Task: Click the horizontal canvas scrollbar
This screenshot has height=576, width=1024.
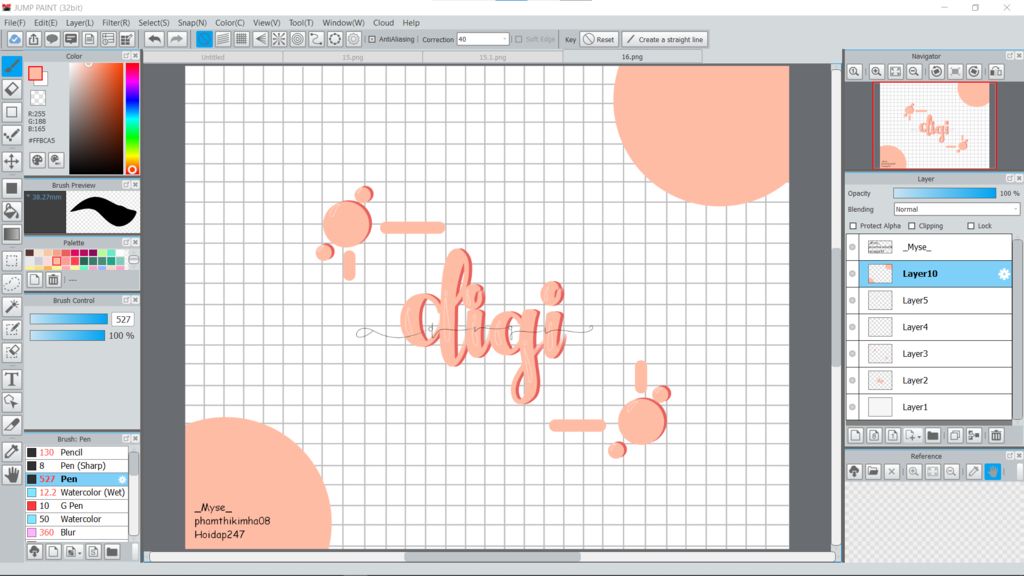Action: [x=492, y=556]
